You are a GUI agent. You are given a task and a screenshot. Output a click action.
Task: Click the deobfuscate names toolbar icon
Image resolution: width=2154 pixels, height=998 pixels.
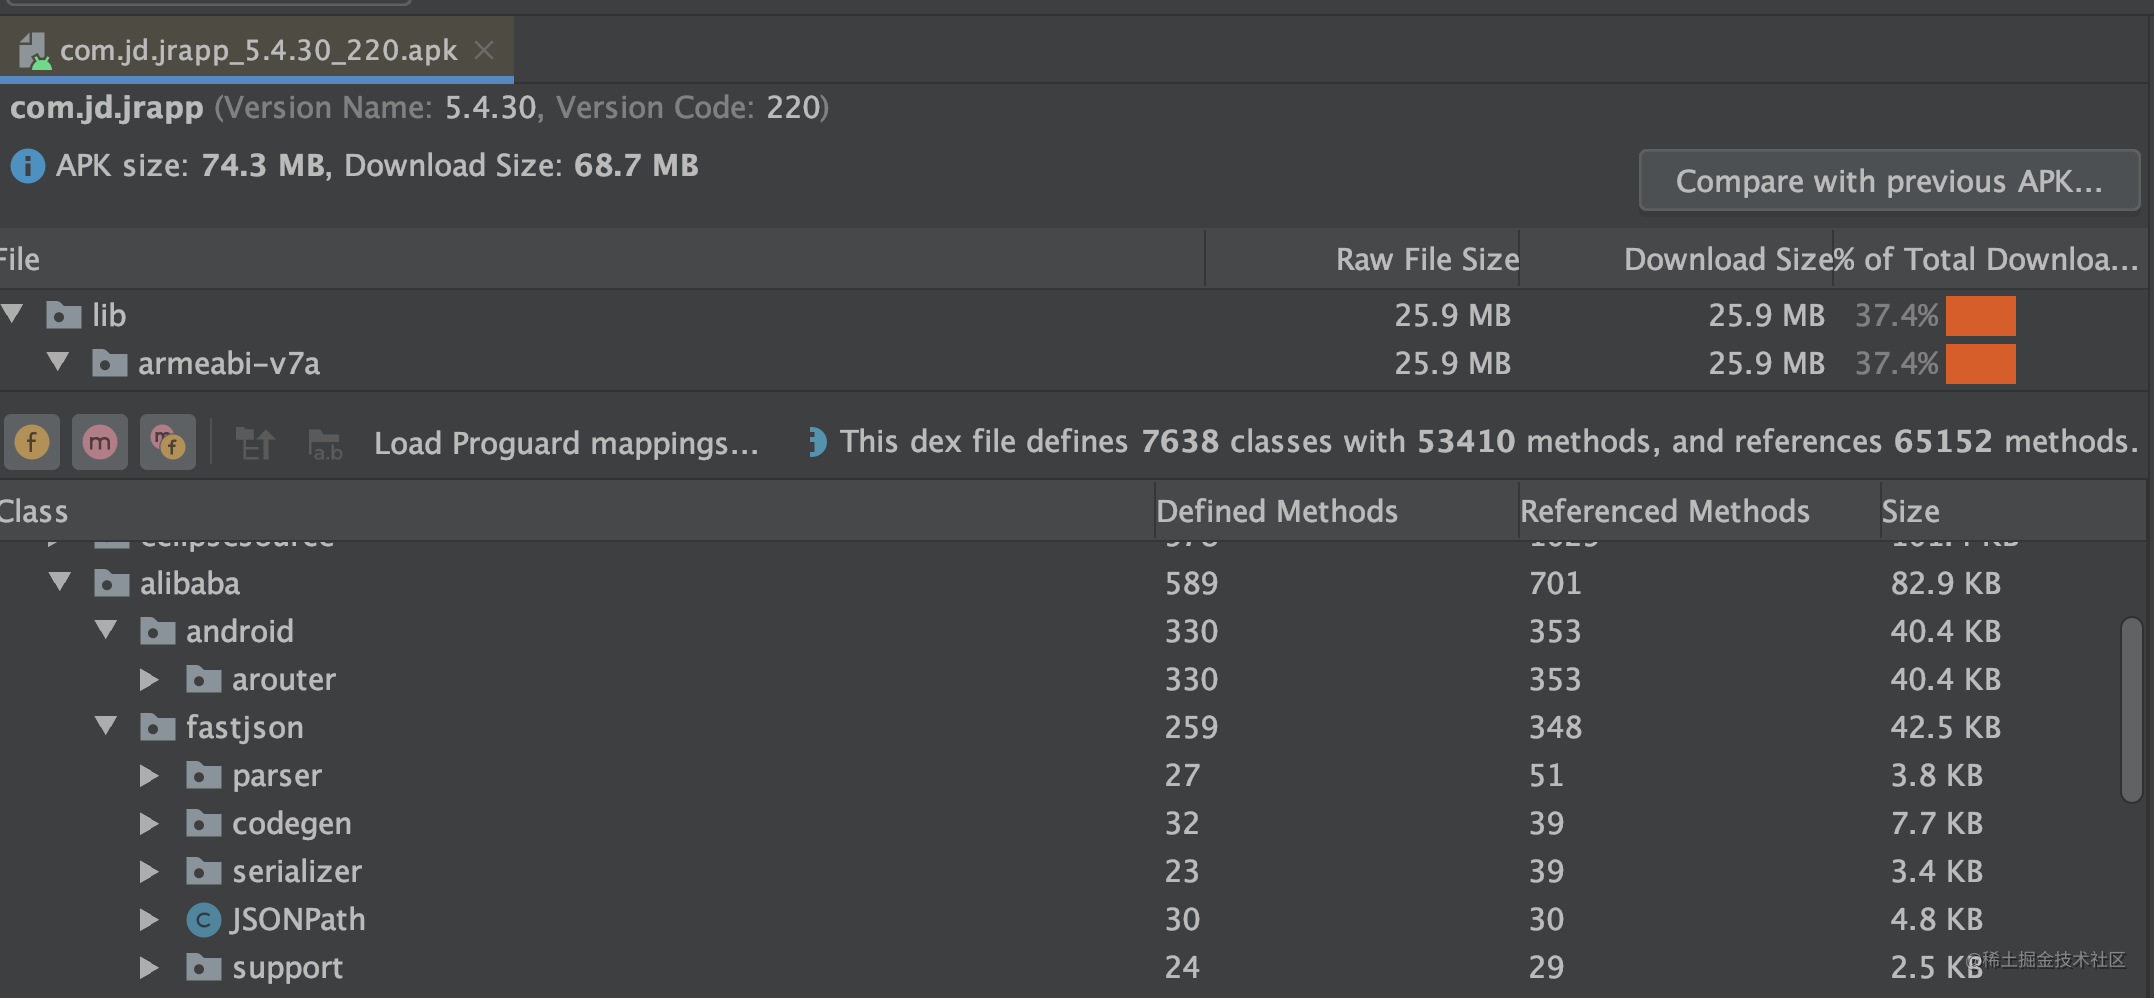(255, 443)
